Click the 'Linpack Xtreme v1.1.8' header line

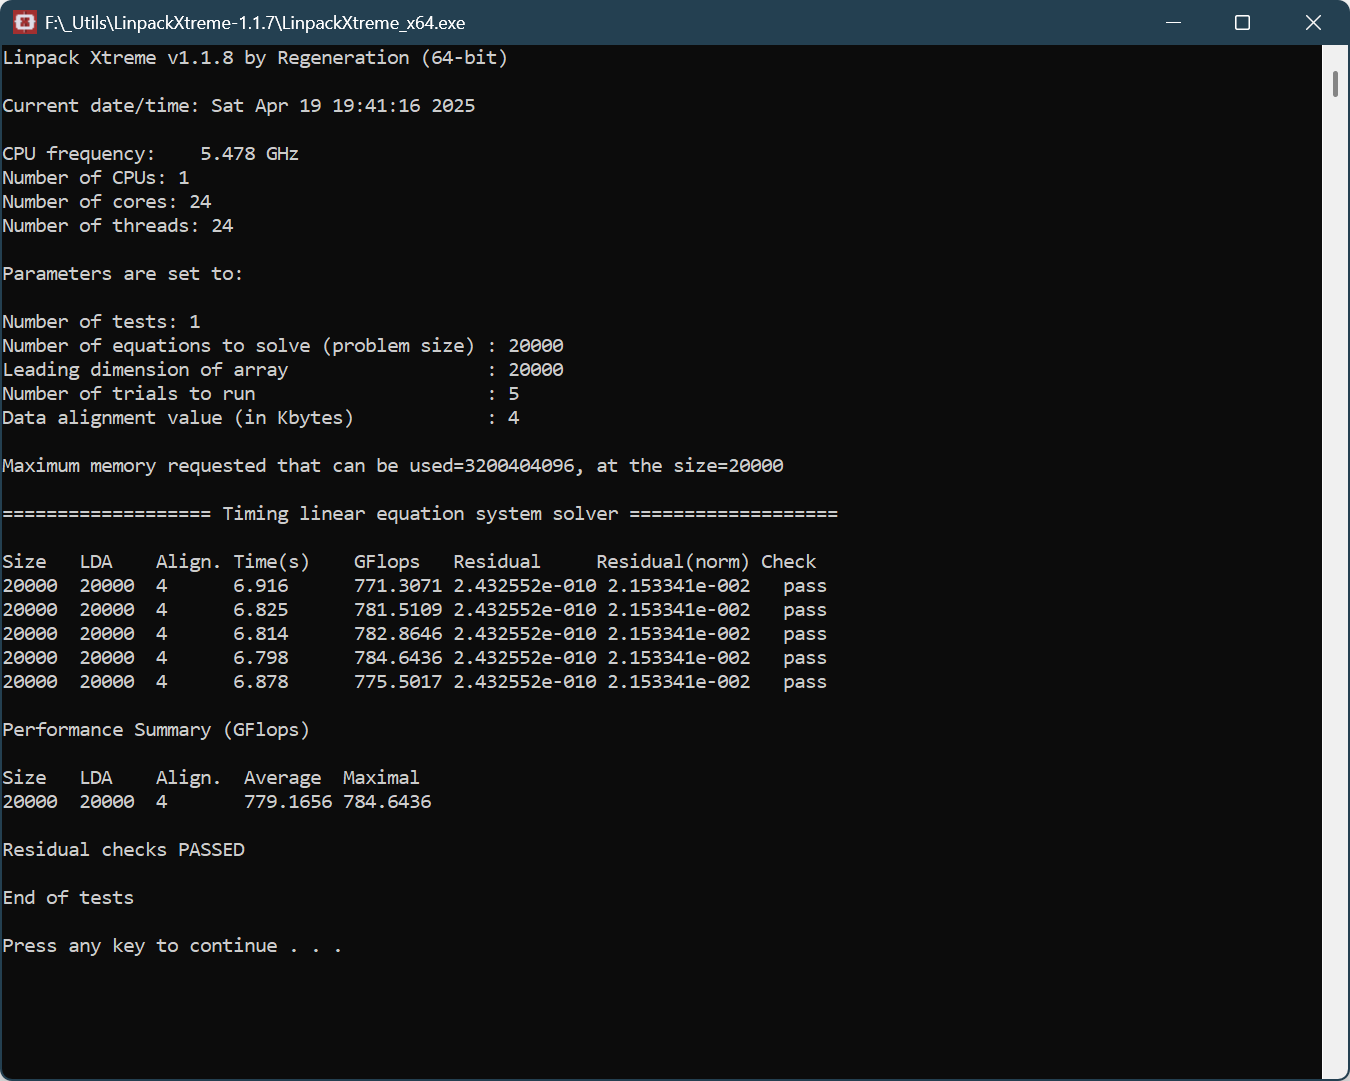255,58
